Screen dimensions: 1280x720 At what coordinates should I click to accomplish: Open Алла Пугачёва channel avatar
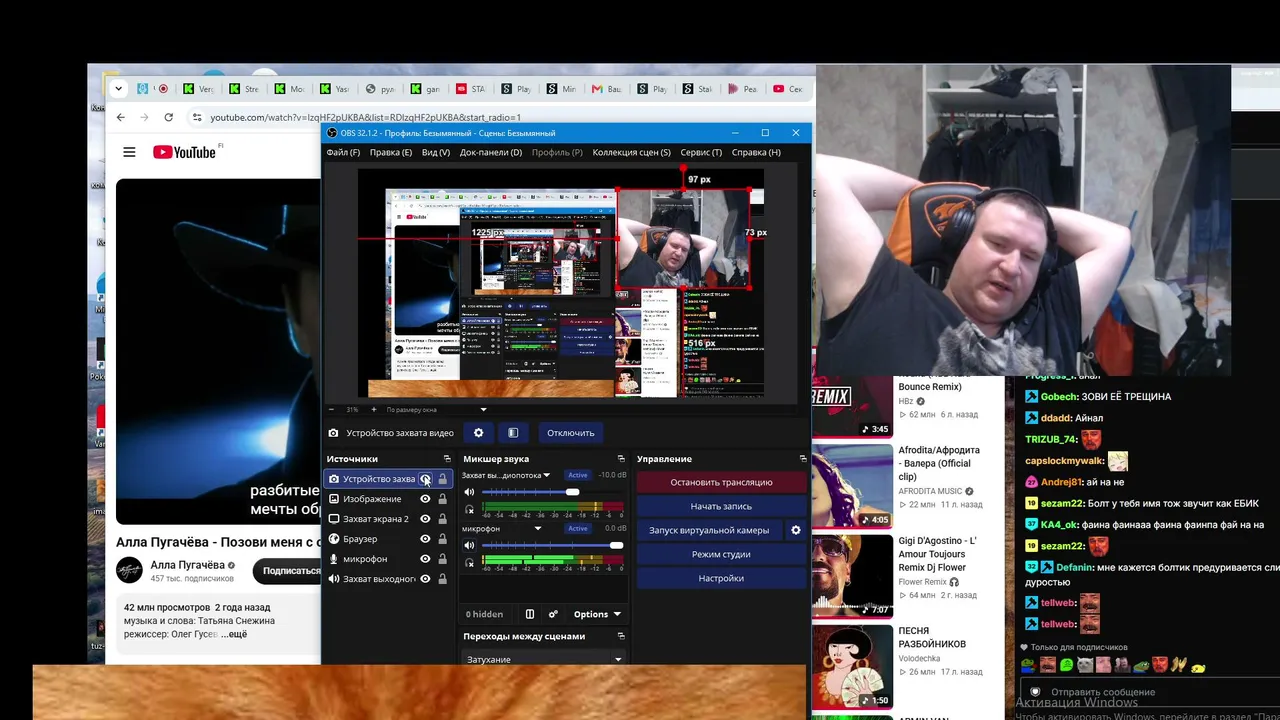(x=129, y=571)
